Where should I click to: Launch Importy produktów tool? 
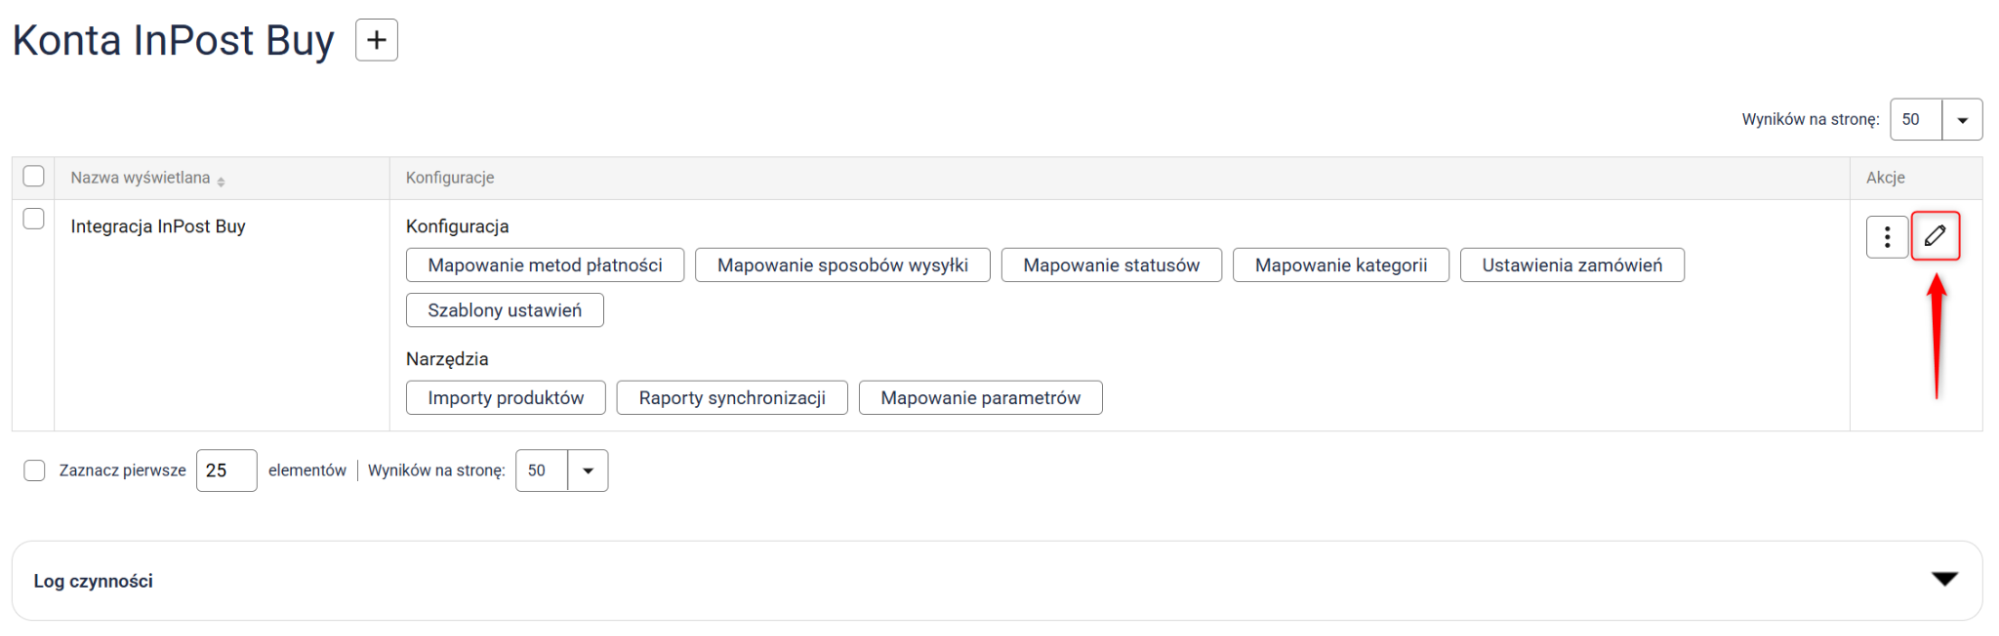click(505, 398)
